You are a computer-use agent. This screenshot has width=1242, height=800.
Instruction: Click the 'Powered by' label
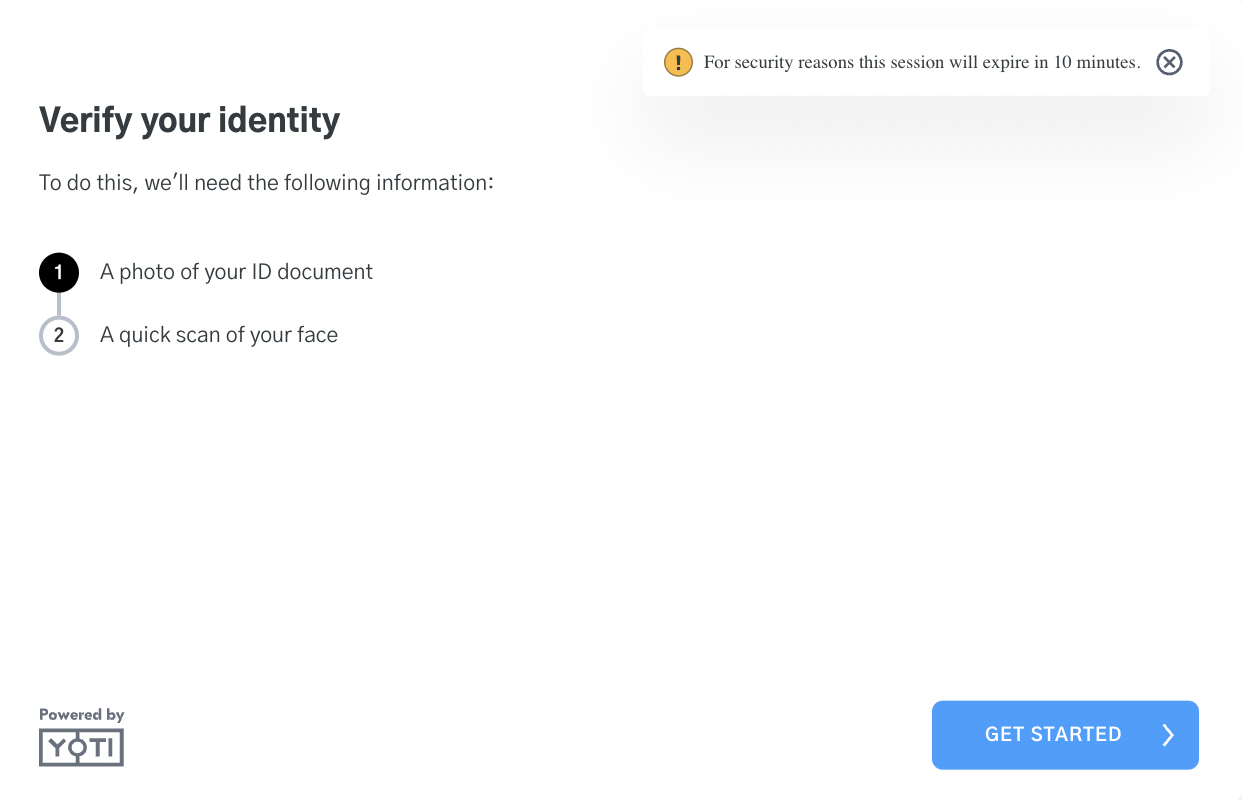(x=81, y=715)
